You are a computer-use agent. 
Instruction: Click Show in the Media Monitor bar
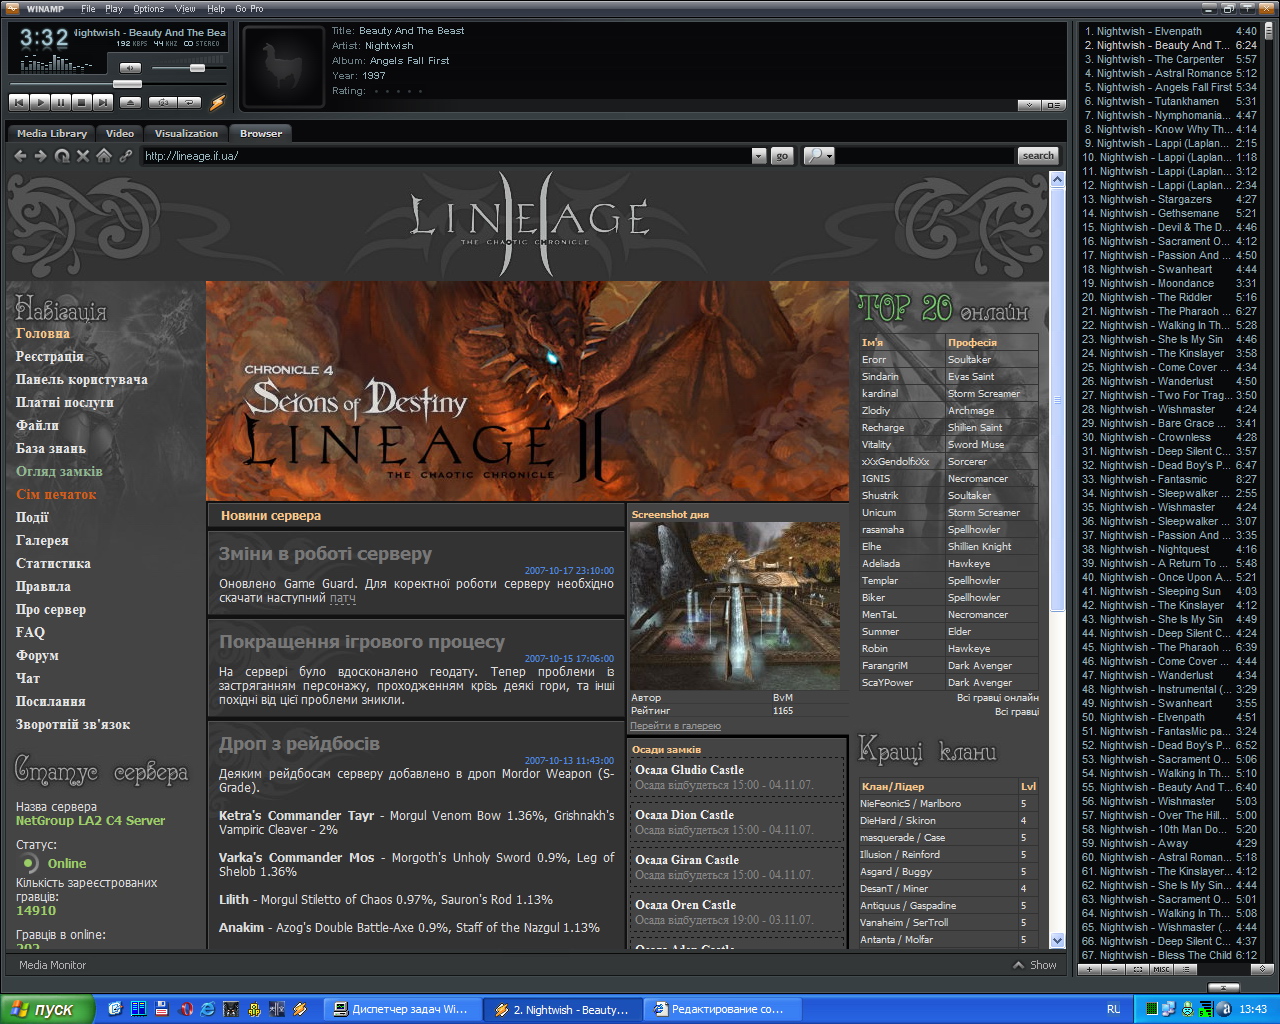pyautogui.click(x=1035, y=965)
